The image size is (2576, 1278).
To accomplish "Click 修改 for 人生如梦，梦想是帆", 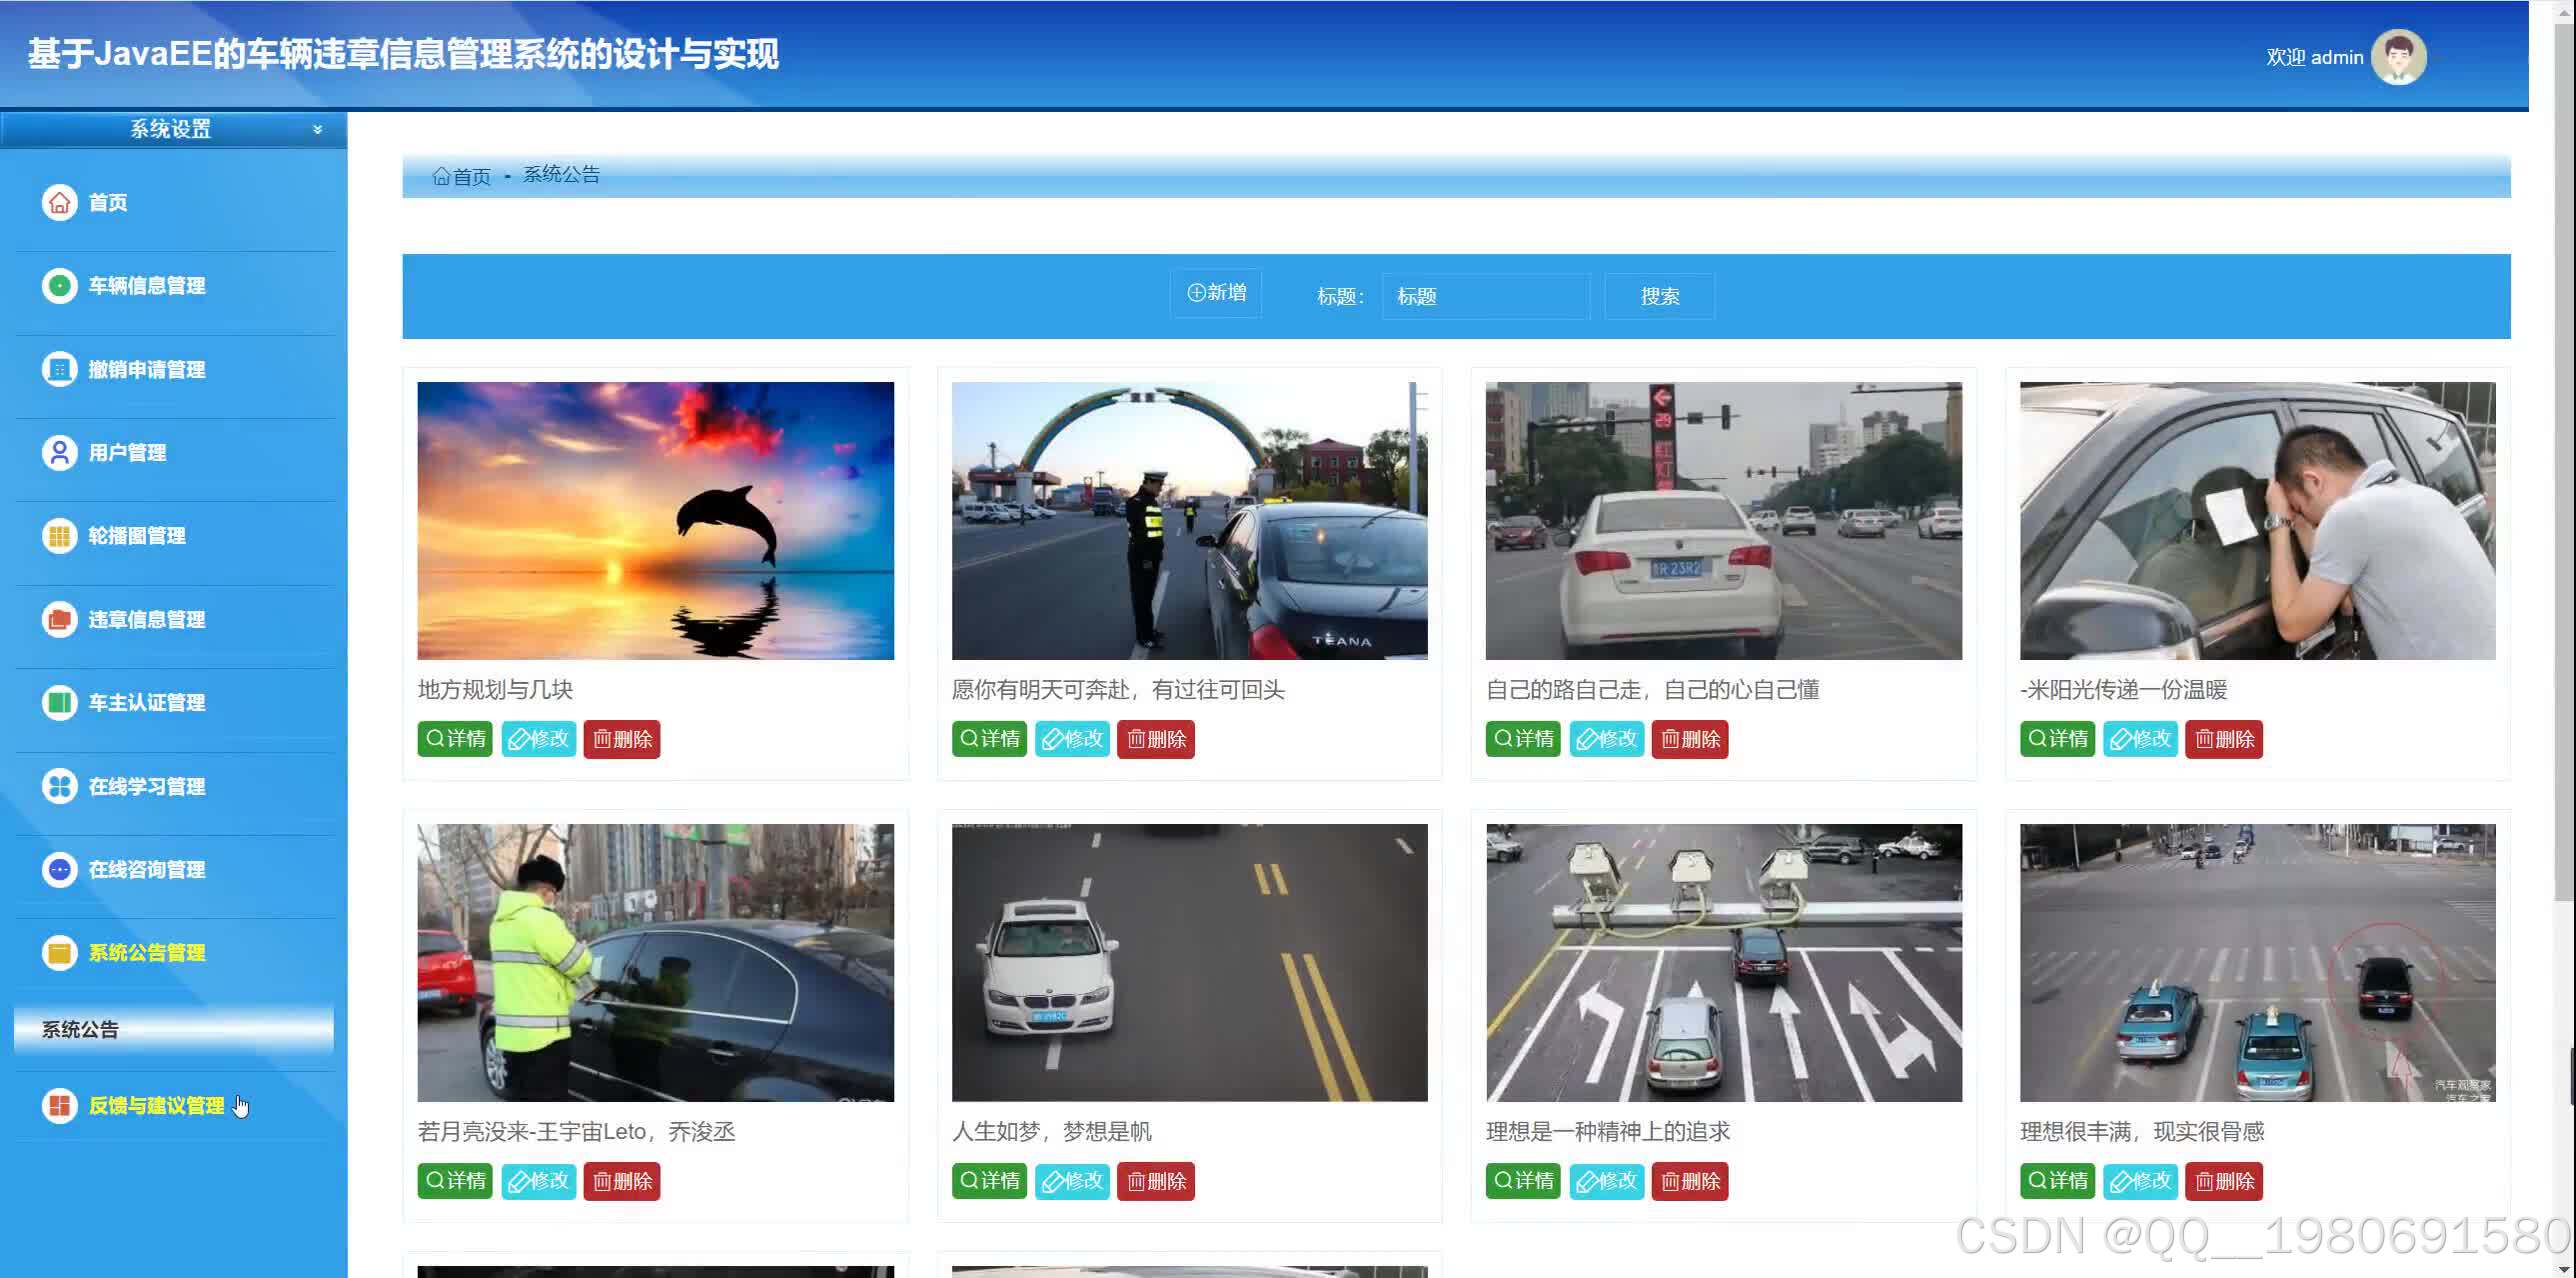I will [x=1072, y=1181].
